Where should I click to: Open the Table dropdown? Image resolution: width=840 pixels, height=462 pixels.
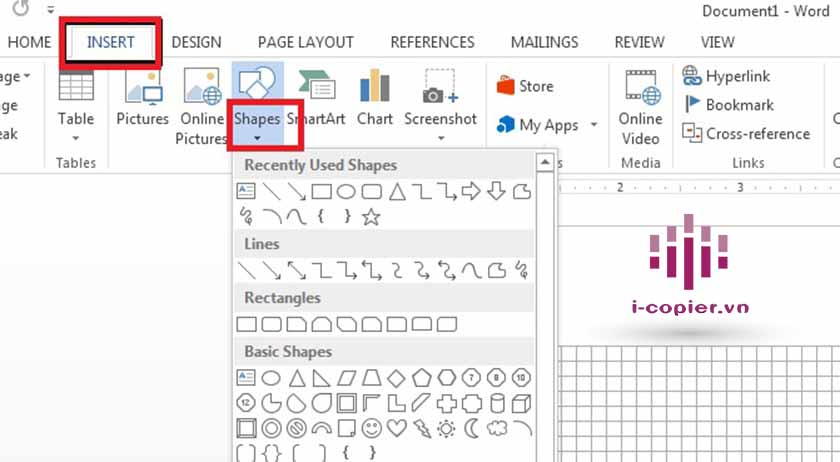point(76,138)
